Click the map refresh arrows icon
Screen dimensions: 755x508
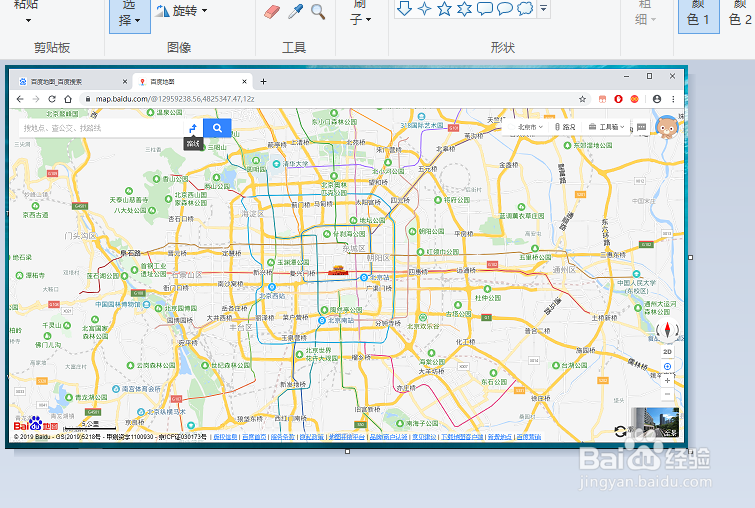coord(621,431)
